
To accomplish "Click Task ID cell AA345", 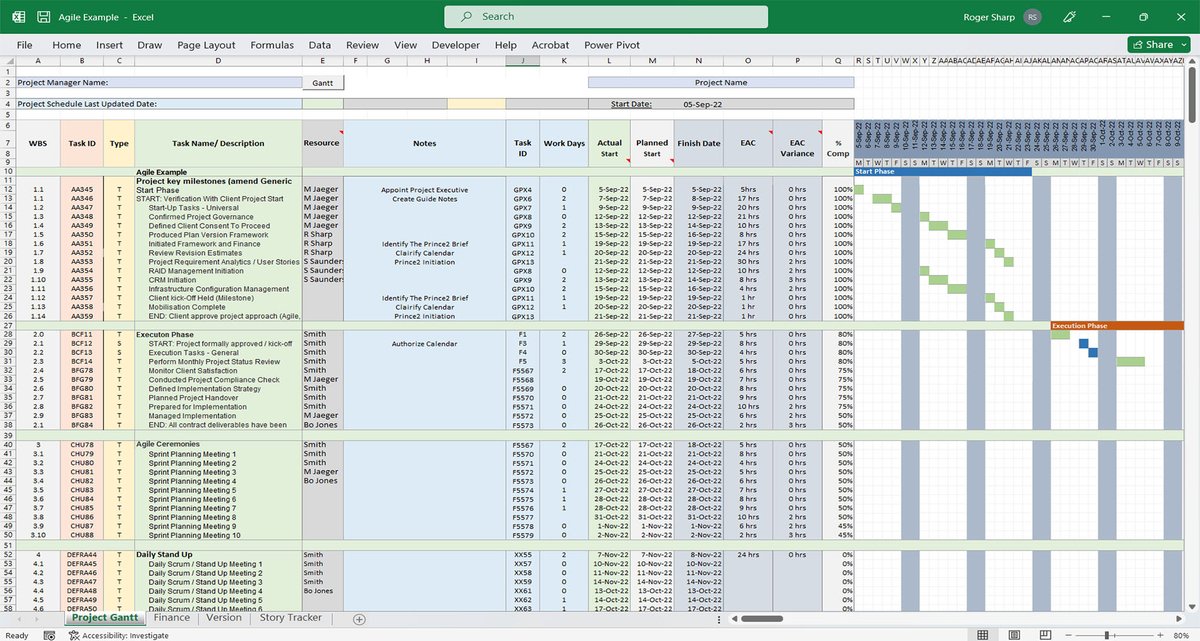I will click(82, 189).
